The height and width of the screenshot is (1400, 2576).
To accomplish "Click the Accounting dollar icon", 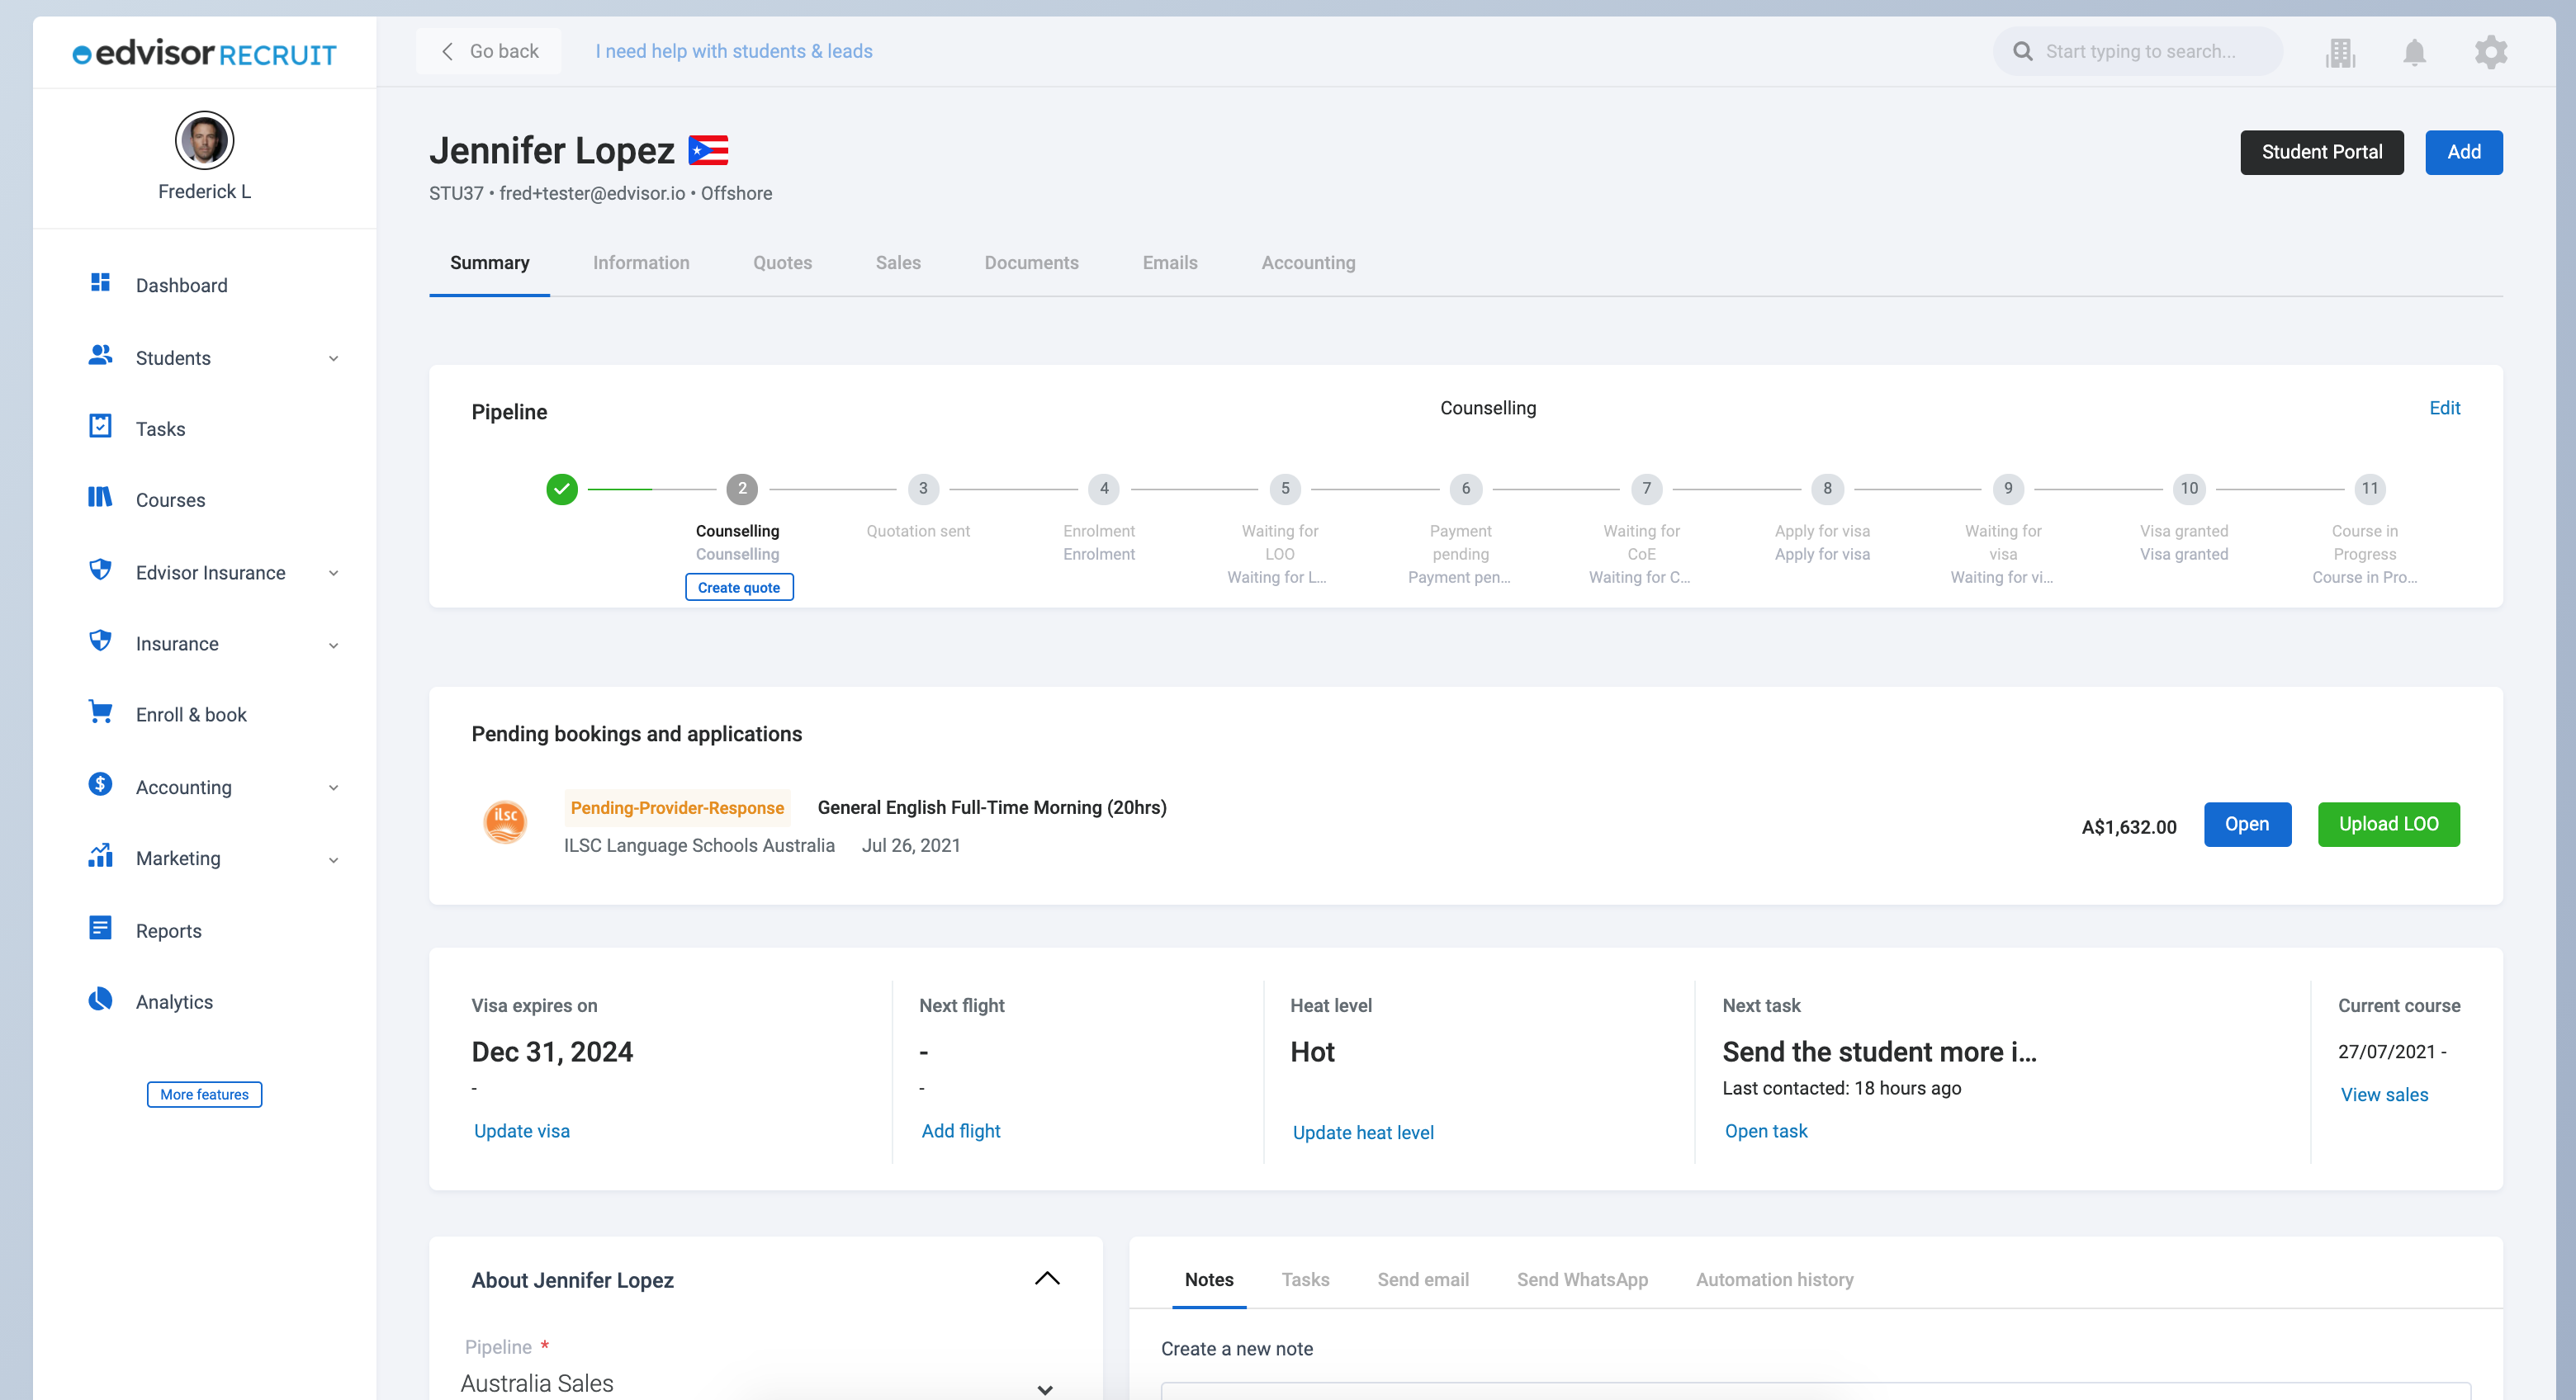I will (100, 785).
